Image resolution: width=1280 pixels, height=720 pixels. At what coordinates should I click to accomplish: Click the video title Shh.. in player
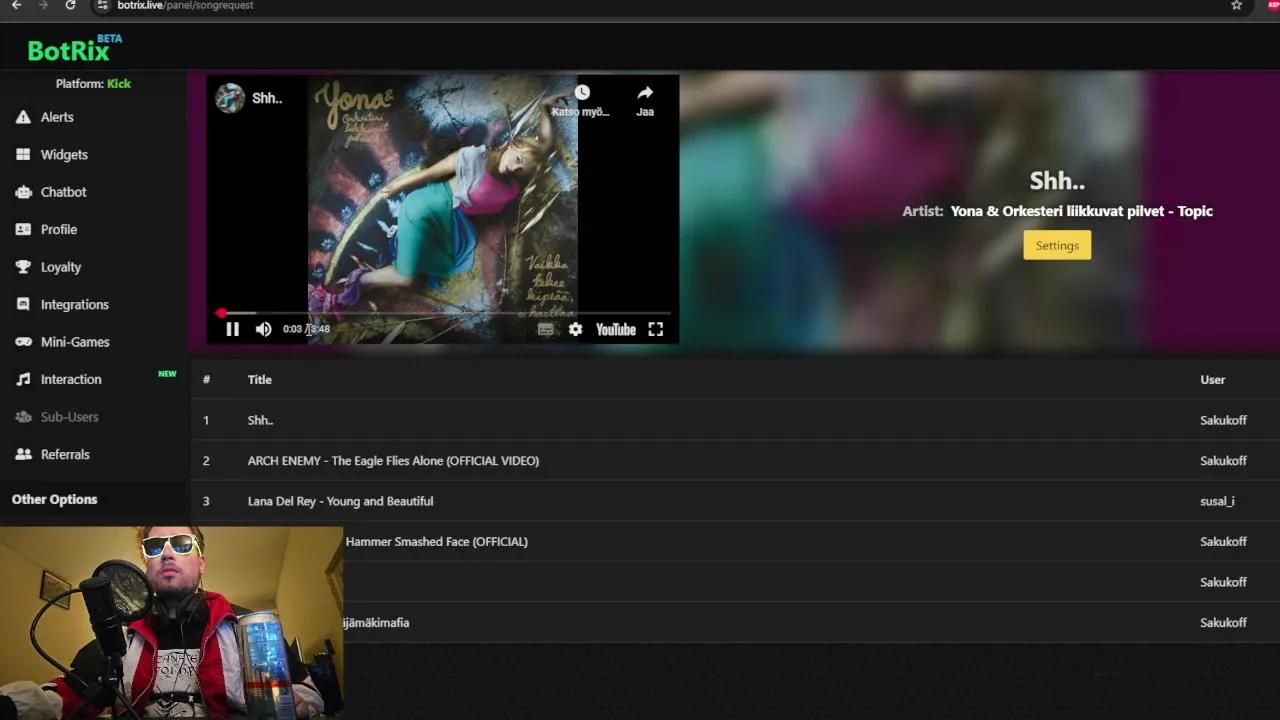coord(267,98)
